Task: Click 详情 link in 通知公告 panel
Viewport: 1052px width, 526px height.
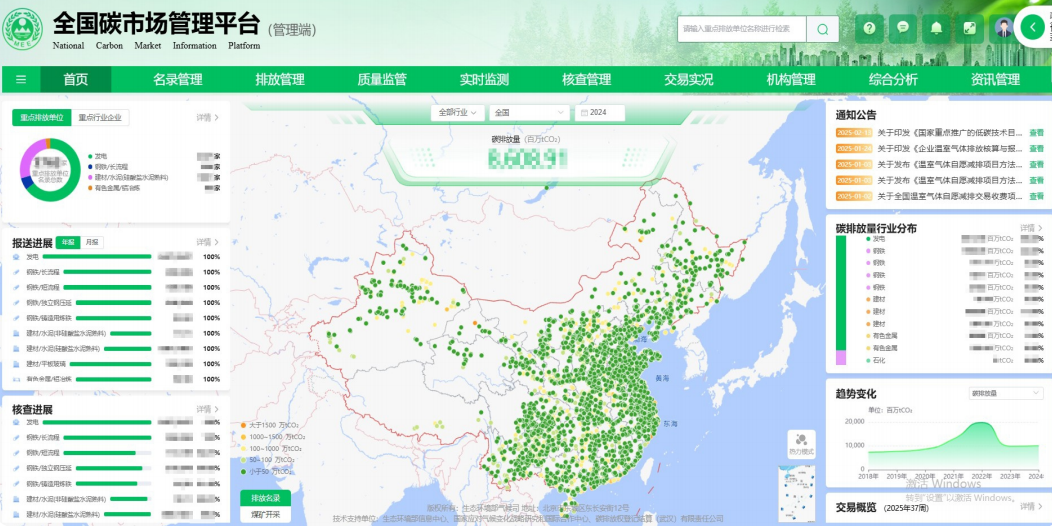Action: click(1031, 115)
